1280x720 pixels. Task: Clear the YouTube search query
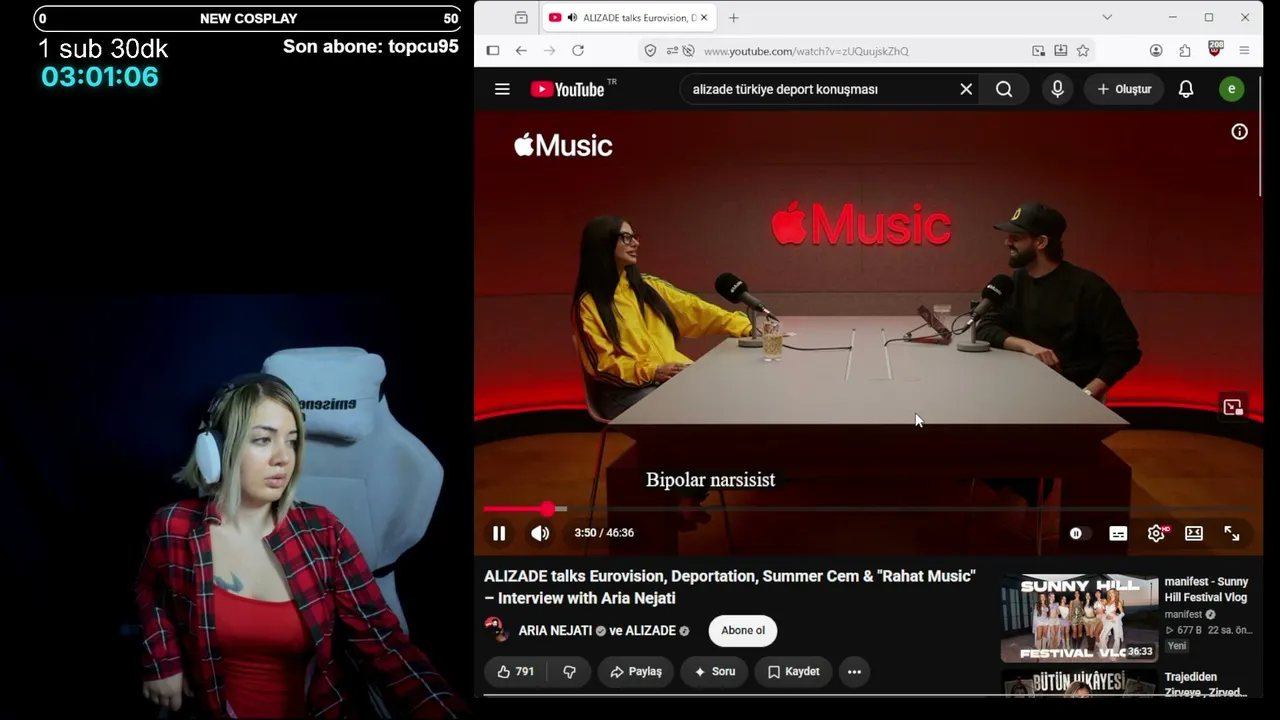point(966,89)
